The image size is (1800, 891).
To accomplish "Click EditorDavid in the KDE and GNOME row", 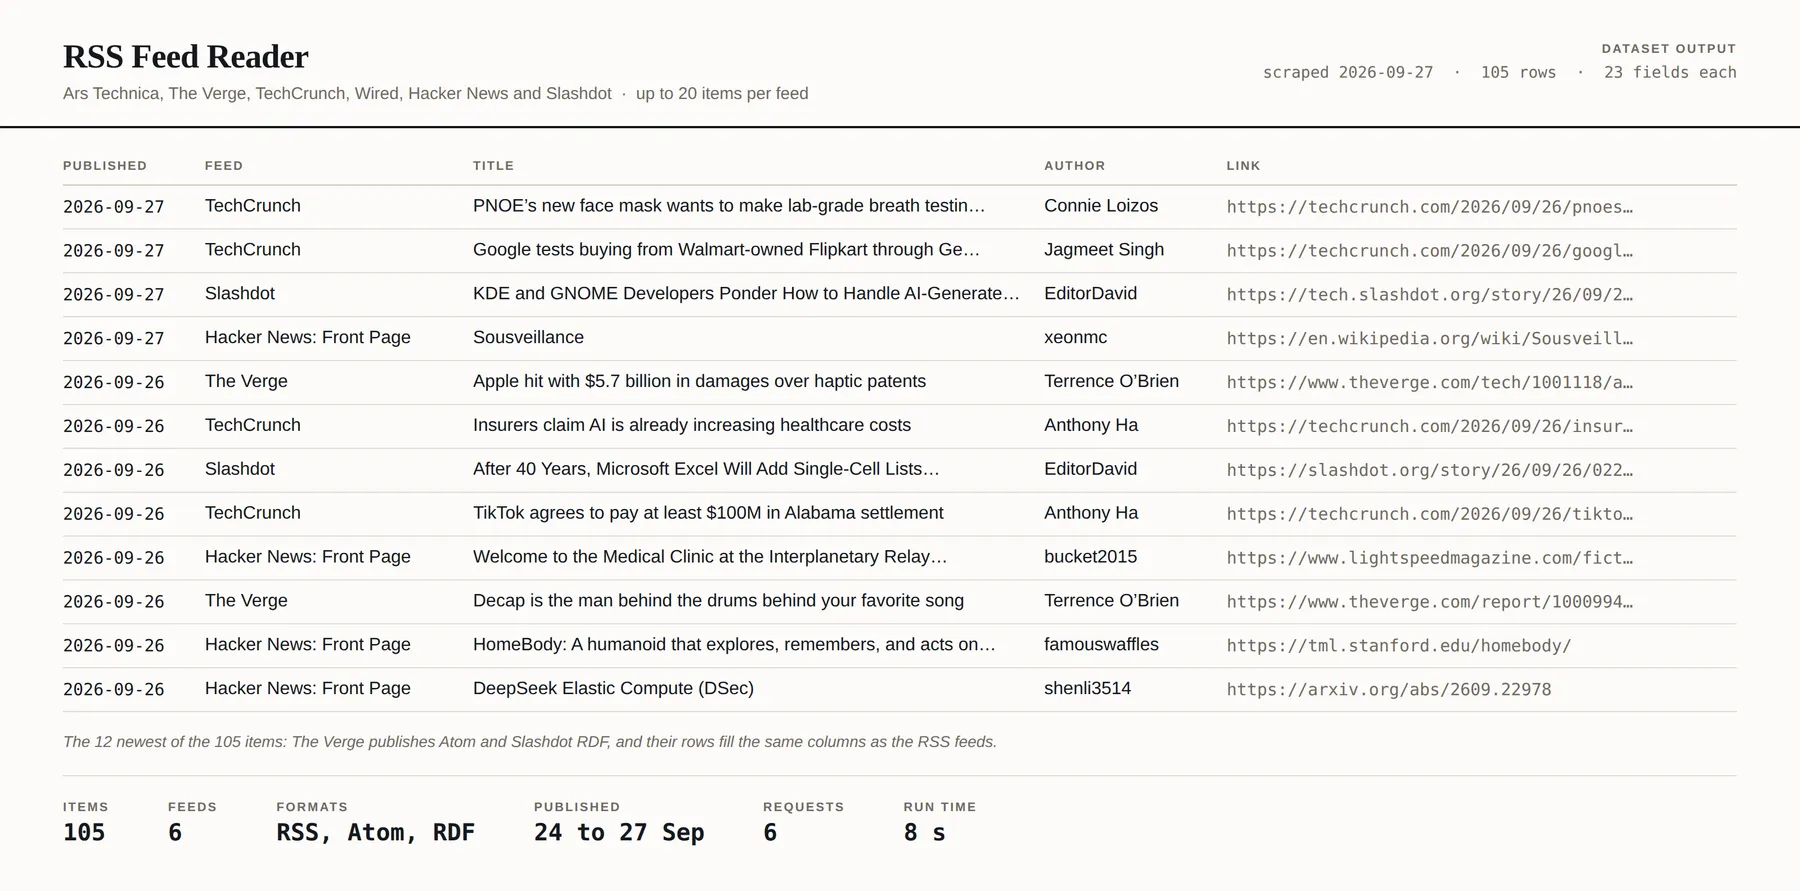I will point(1090,294).
